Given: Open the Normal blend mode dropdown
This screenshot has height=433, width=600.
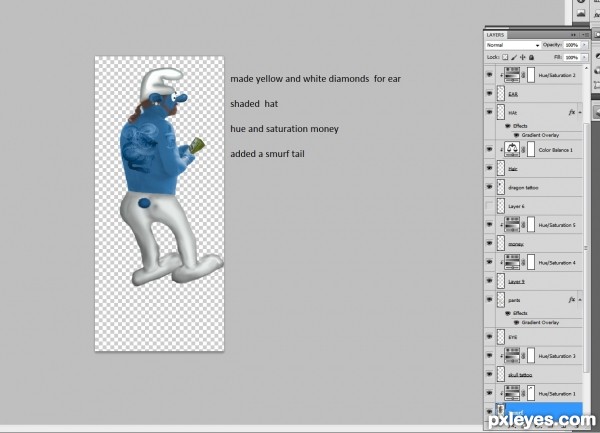Looking at the screenshot, I should [513, 45].
